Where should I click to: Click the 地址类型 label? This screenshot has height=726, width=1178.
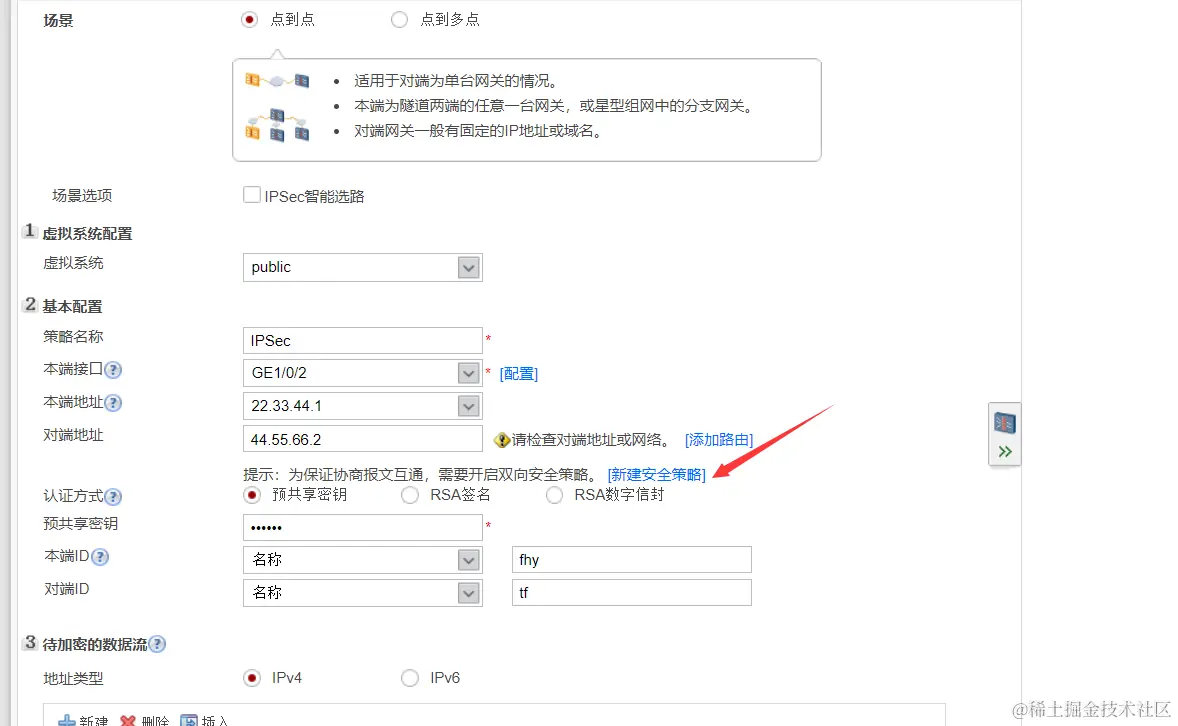tap(73, 679)
